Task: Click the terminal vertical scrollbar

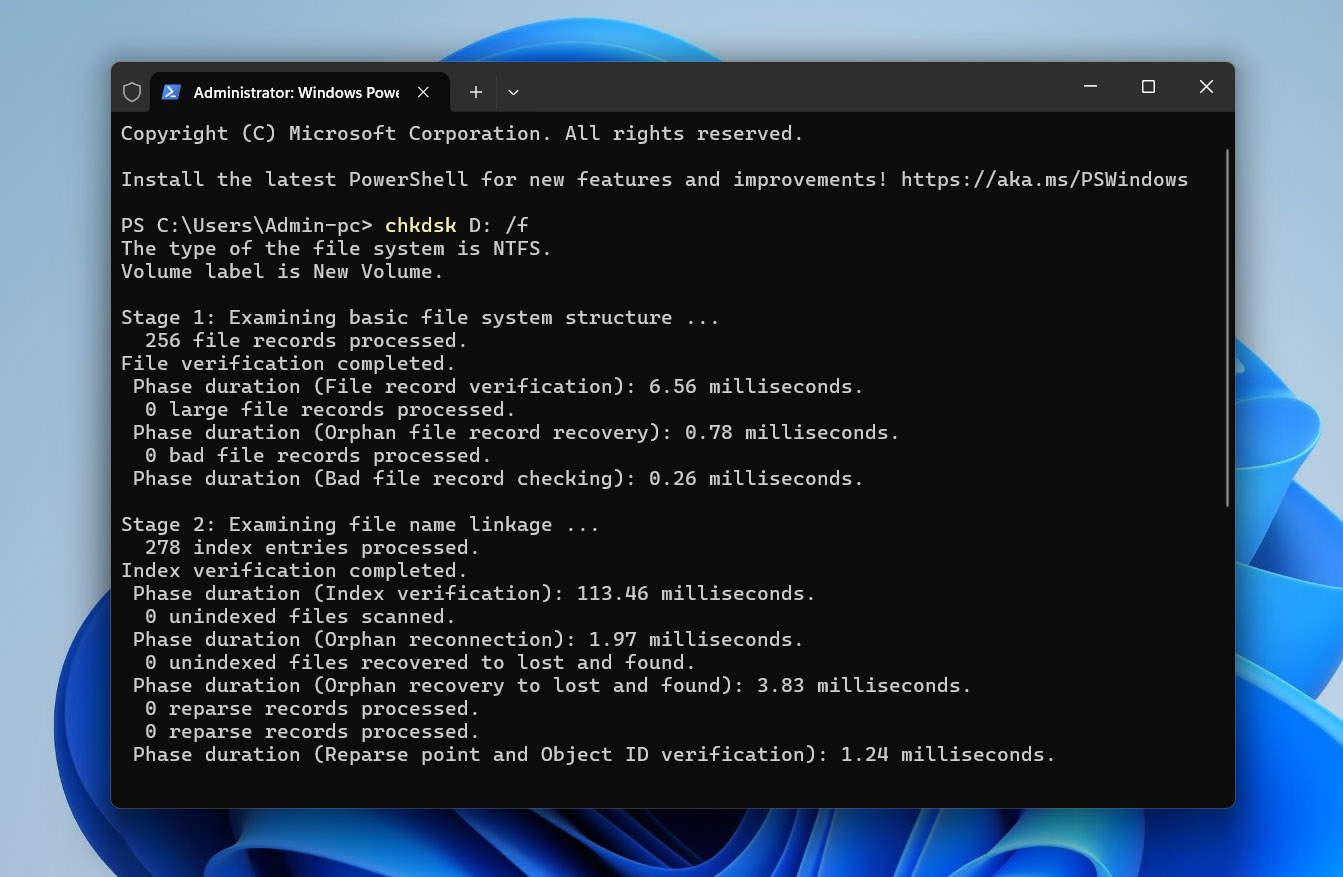Action: [1227, 328]
